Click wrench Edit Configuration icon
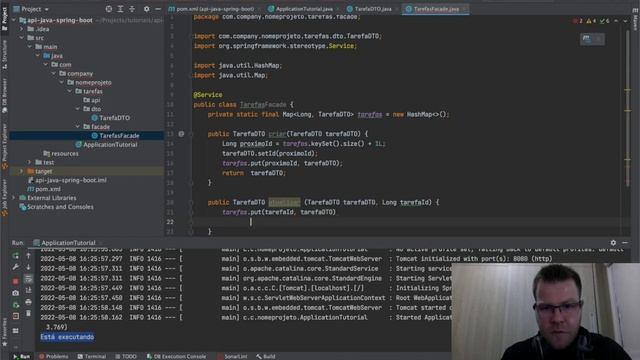 coord(16,267)
